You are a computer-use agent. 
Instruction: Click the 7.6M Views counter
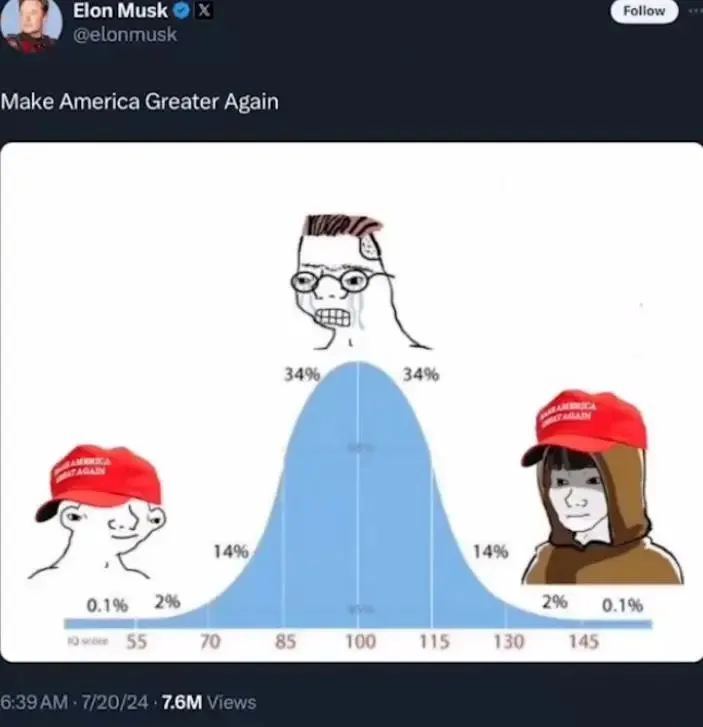209,702
